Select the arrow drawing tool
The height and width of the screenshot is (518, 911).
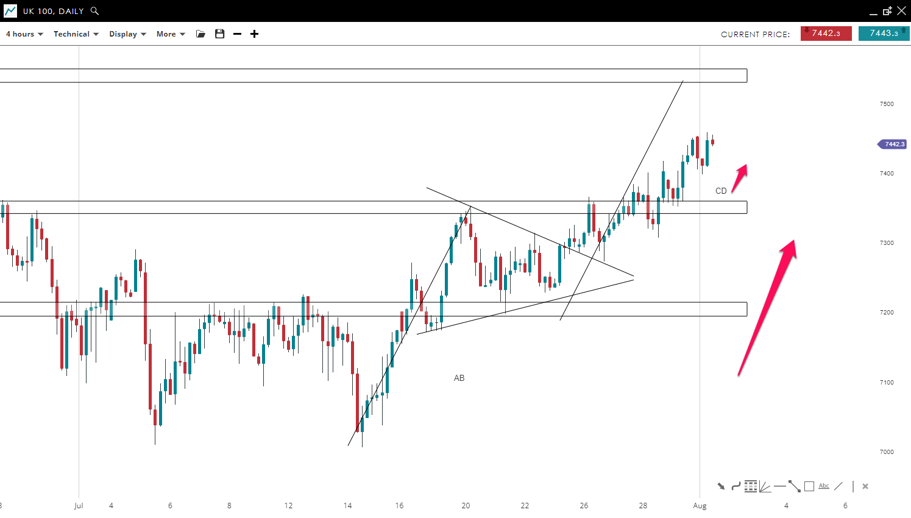721,487
